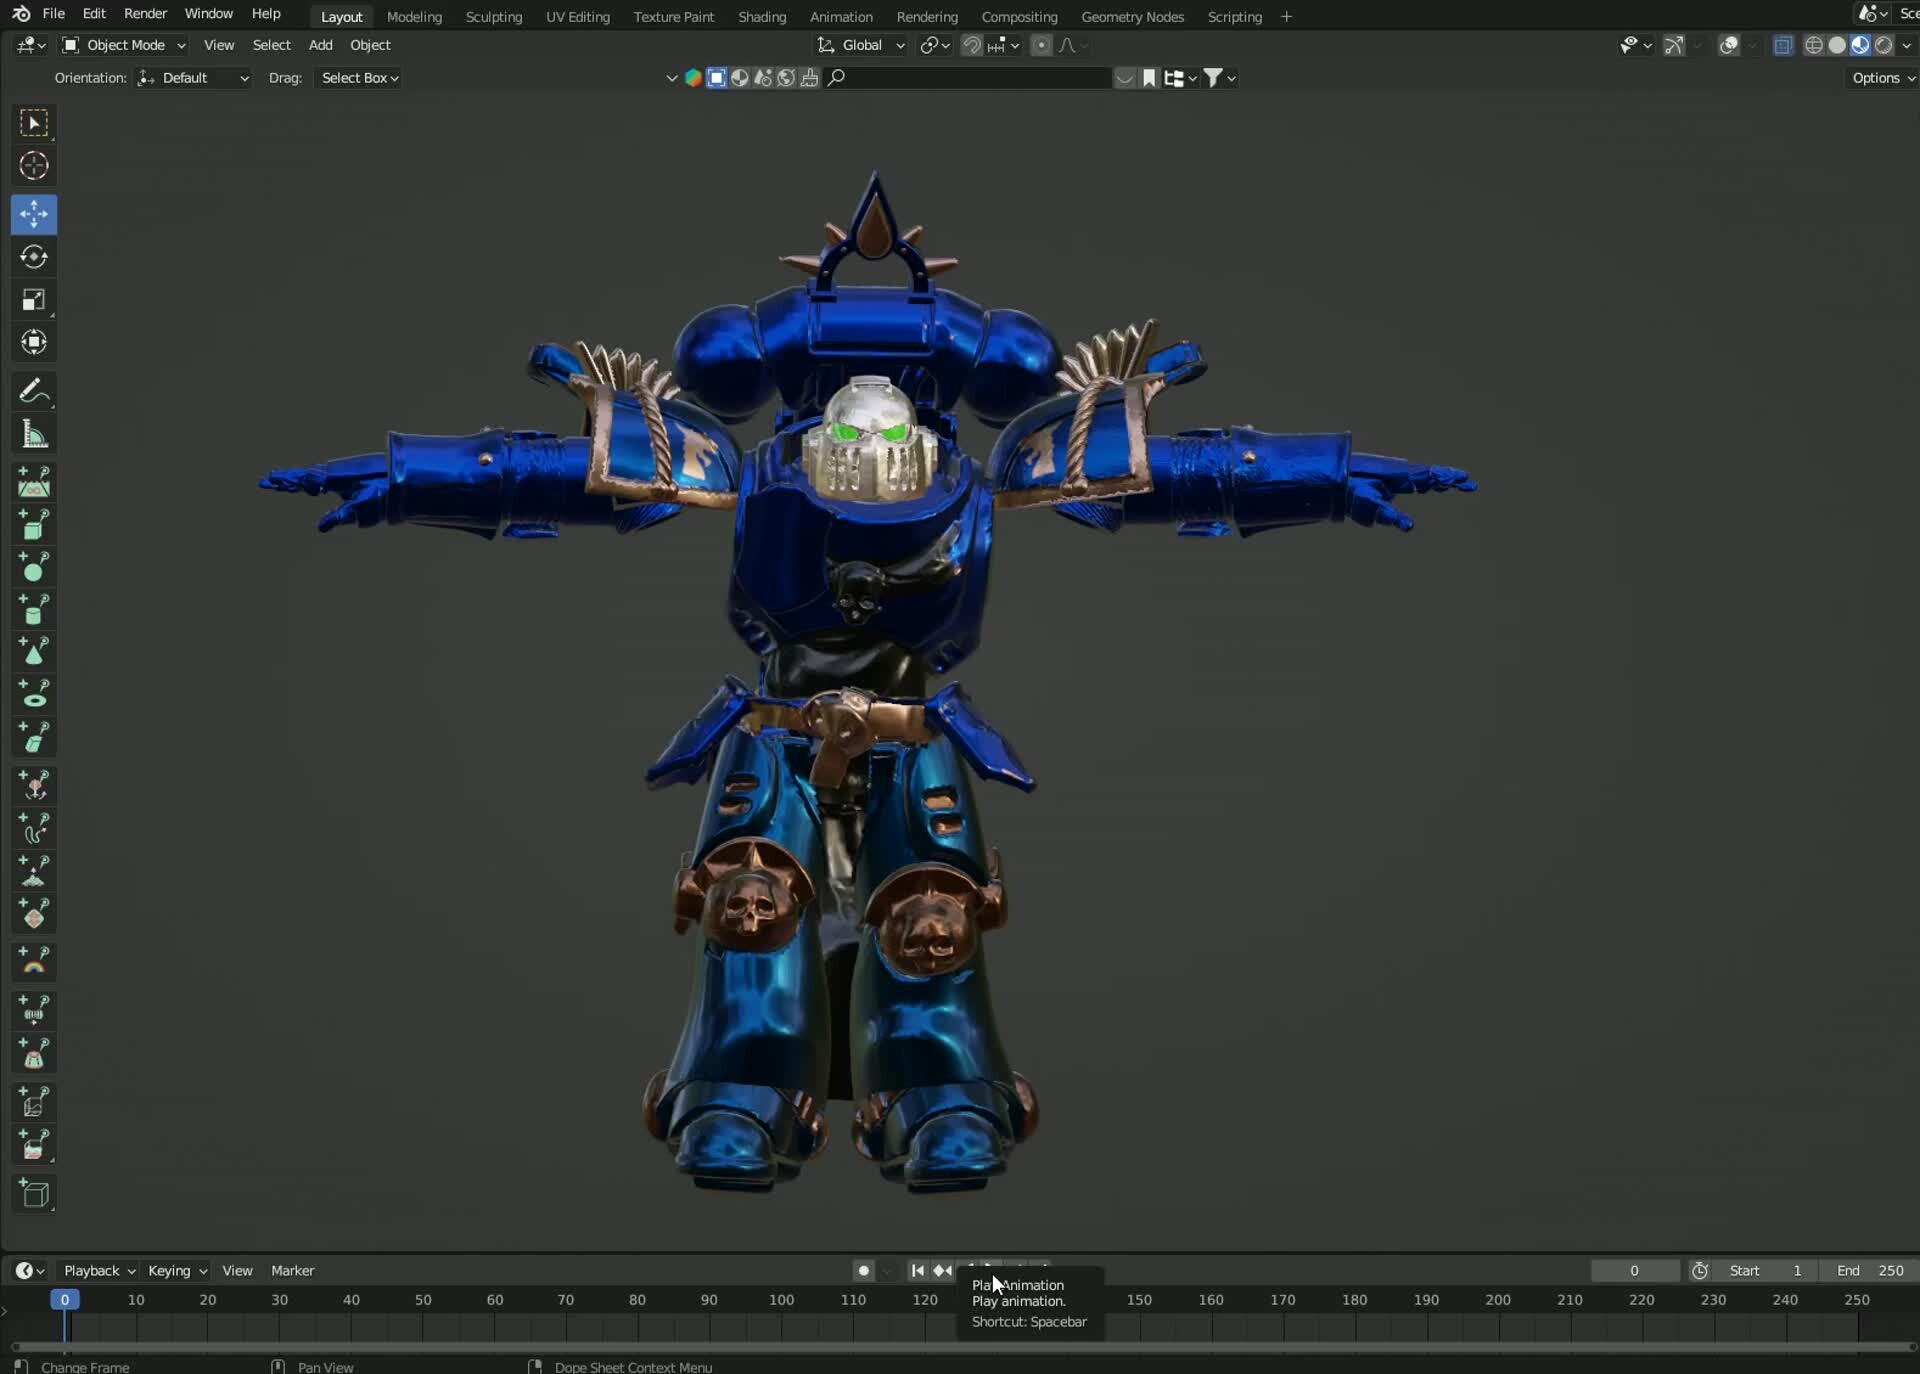Click the Options button in viewport
Screen dimensions: 1920x1374
click(x=1881, y=78)
